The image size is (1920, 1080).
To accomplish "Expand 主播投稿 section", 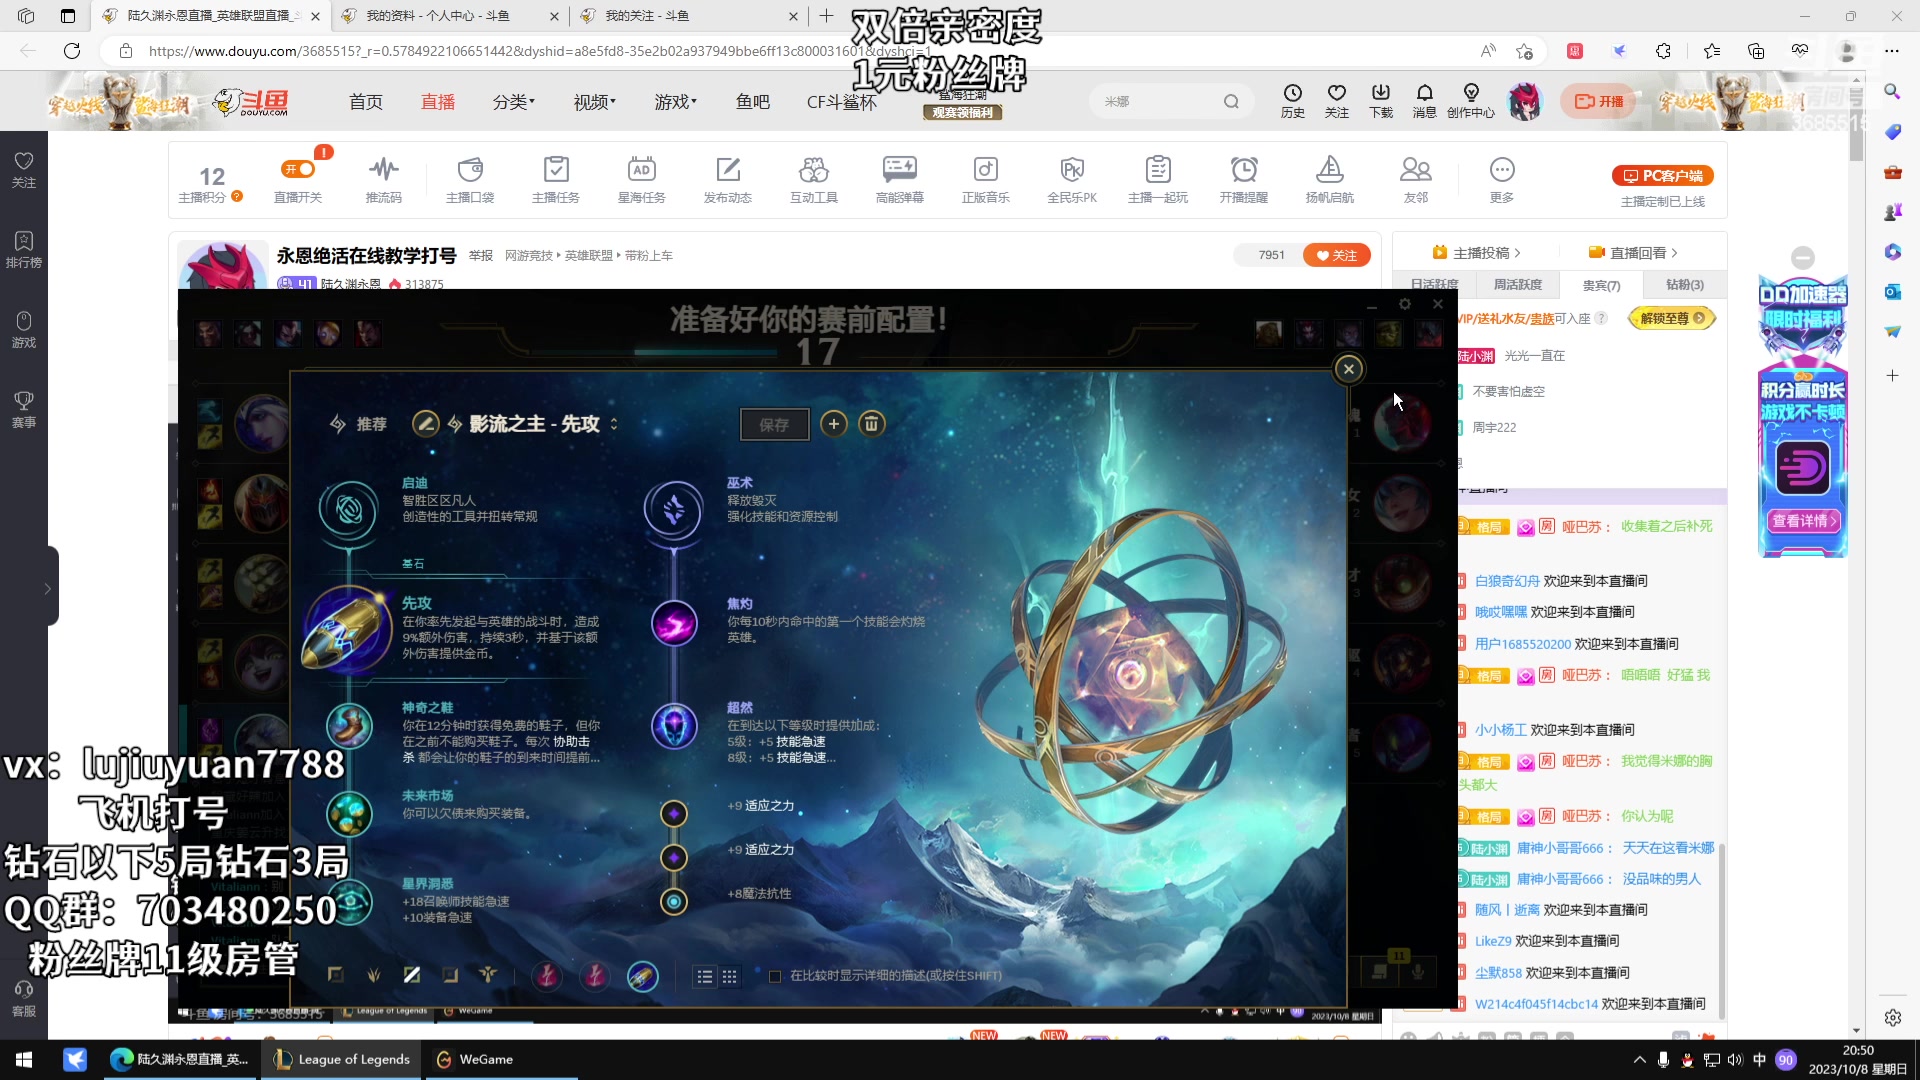I will 1476,253.
